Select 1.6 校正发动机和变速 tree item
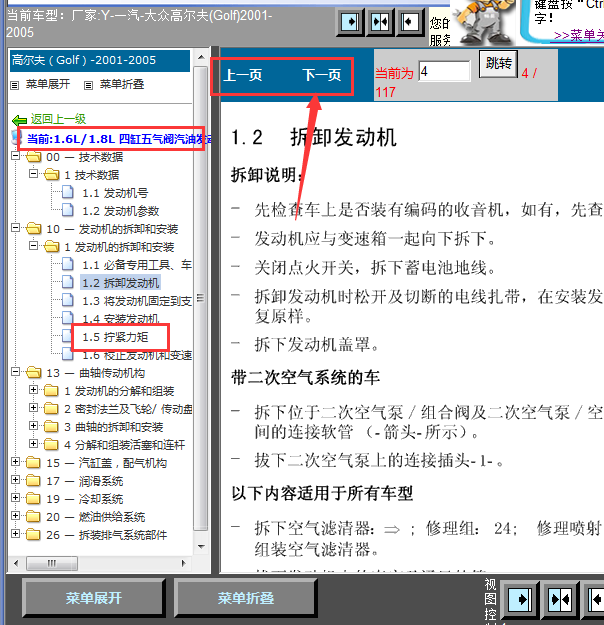Screen dimensions: 604x625 [x=137, y=355]
